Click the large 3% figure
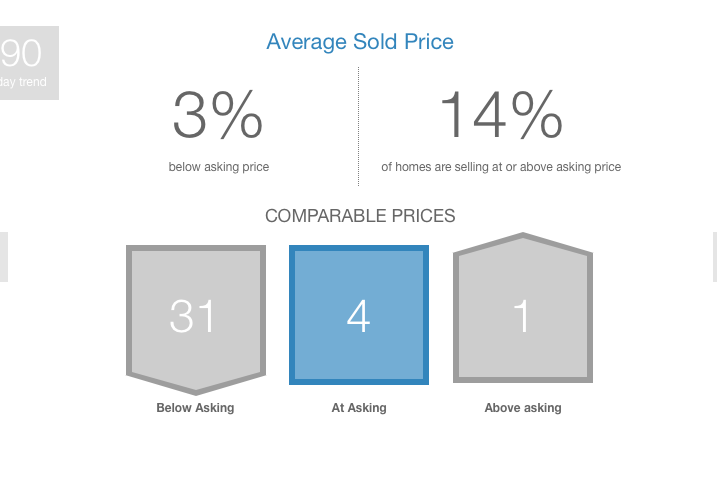 (x=218, y=115)
